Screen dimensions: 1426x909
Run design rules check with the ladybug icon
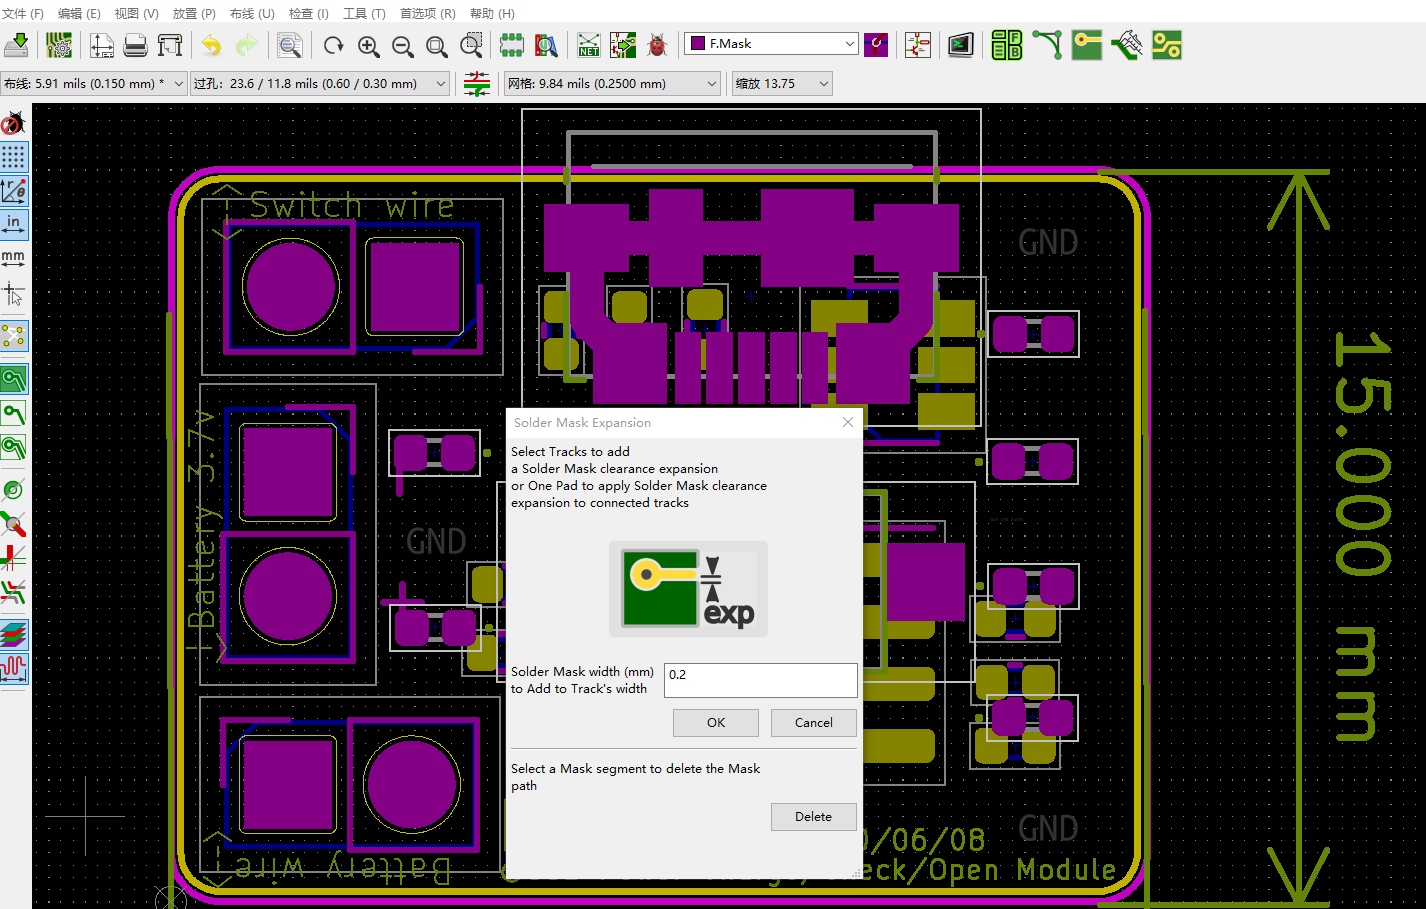(x=658, y=45)
